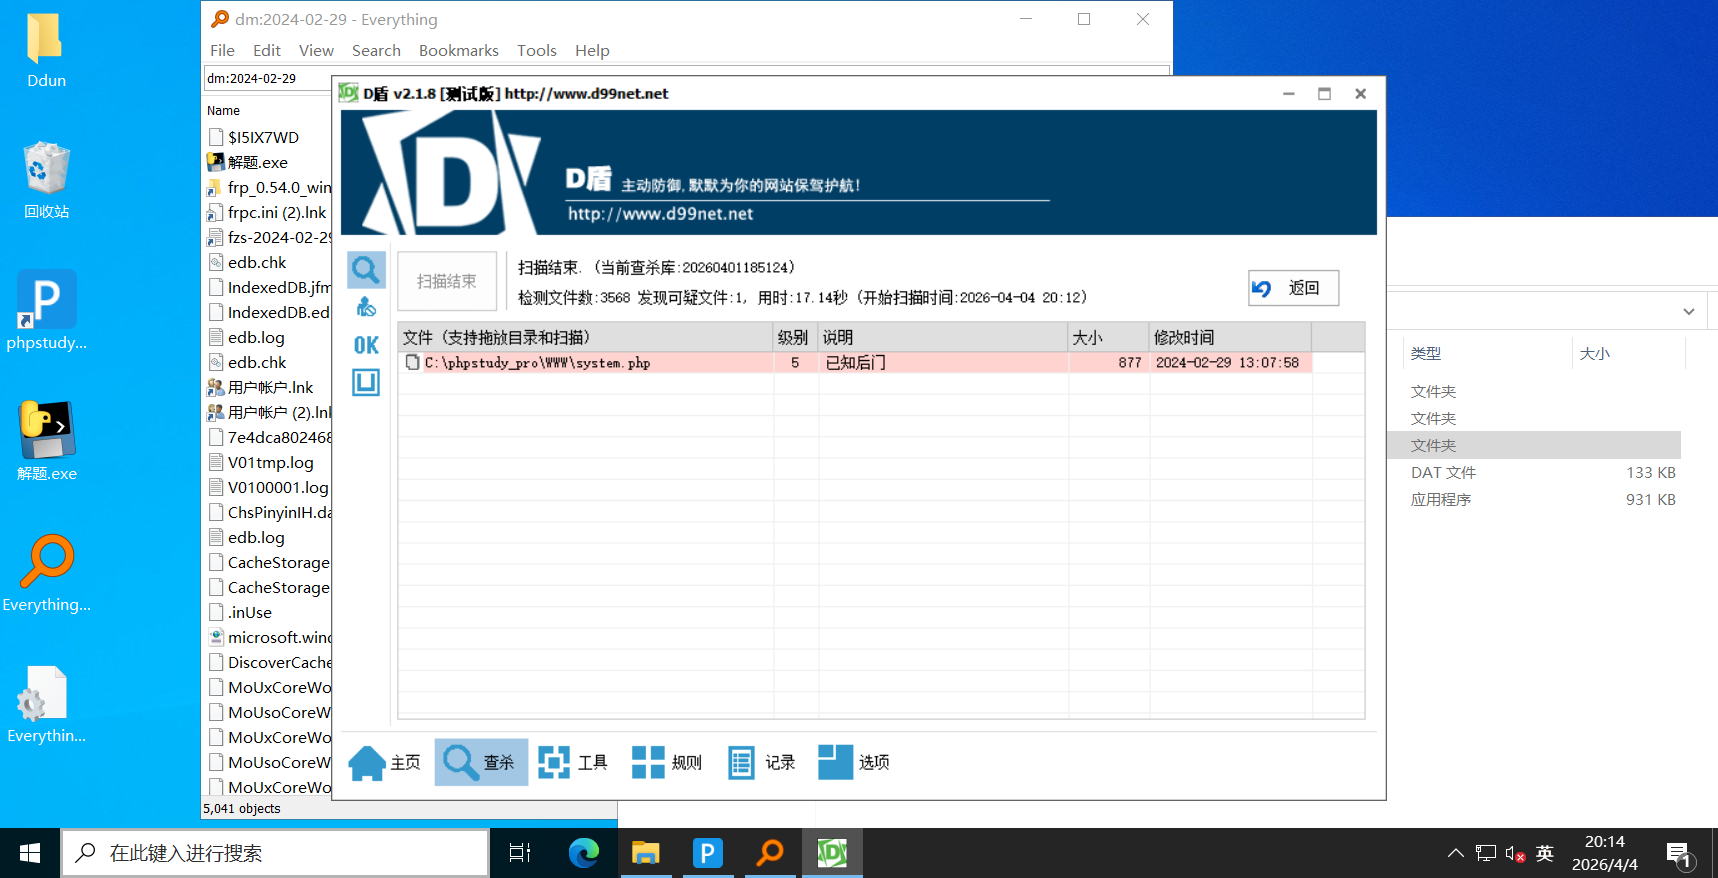Open the Bookmarks menu in Everything

[x=459, y=50]
